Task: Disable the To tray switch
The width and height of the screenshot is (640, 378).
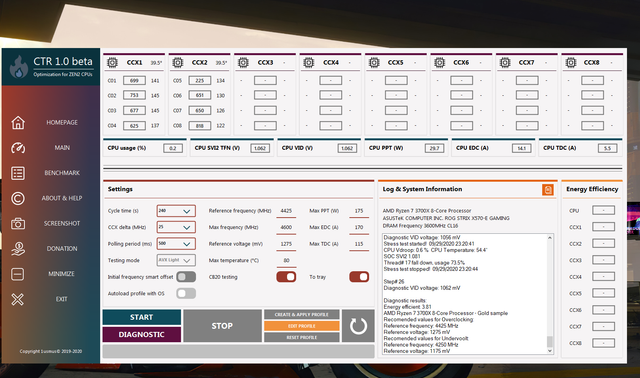Action: click(x=359, y=277)
